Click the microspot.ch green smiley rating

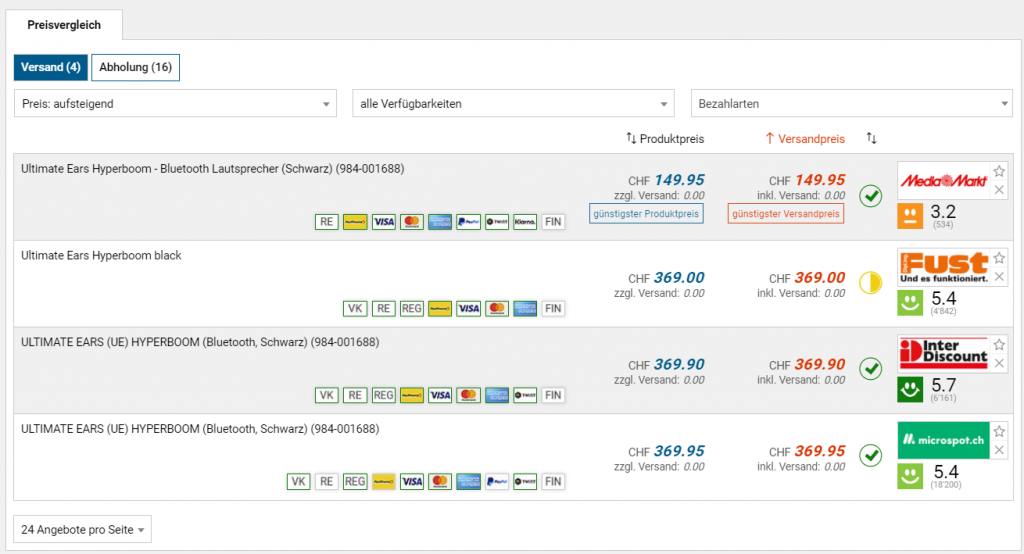[910, 475]
